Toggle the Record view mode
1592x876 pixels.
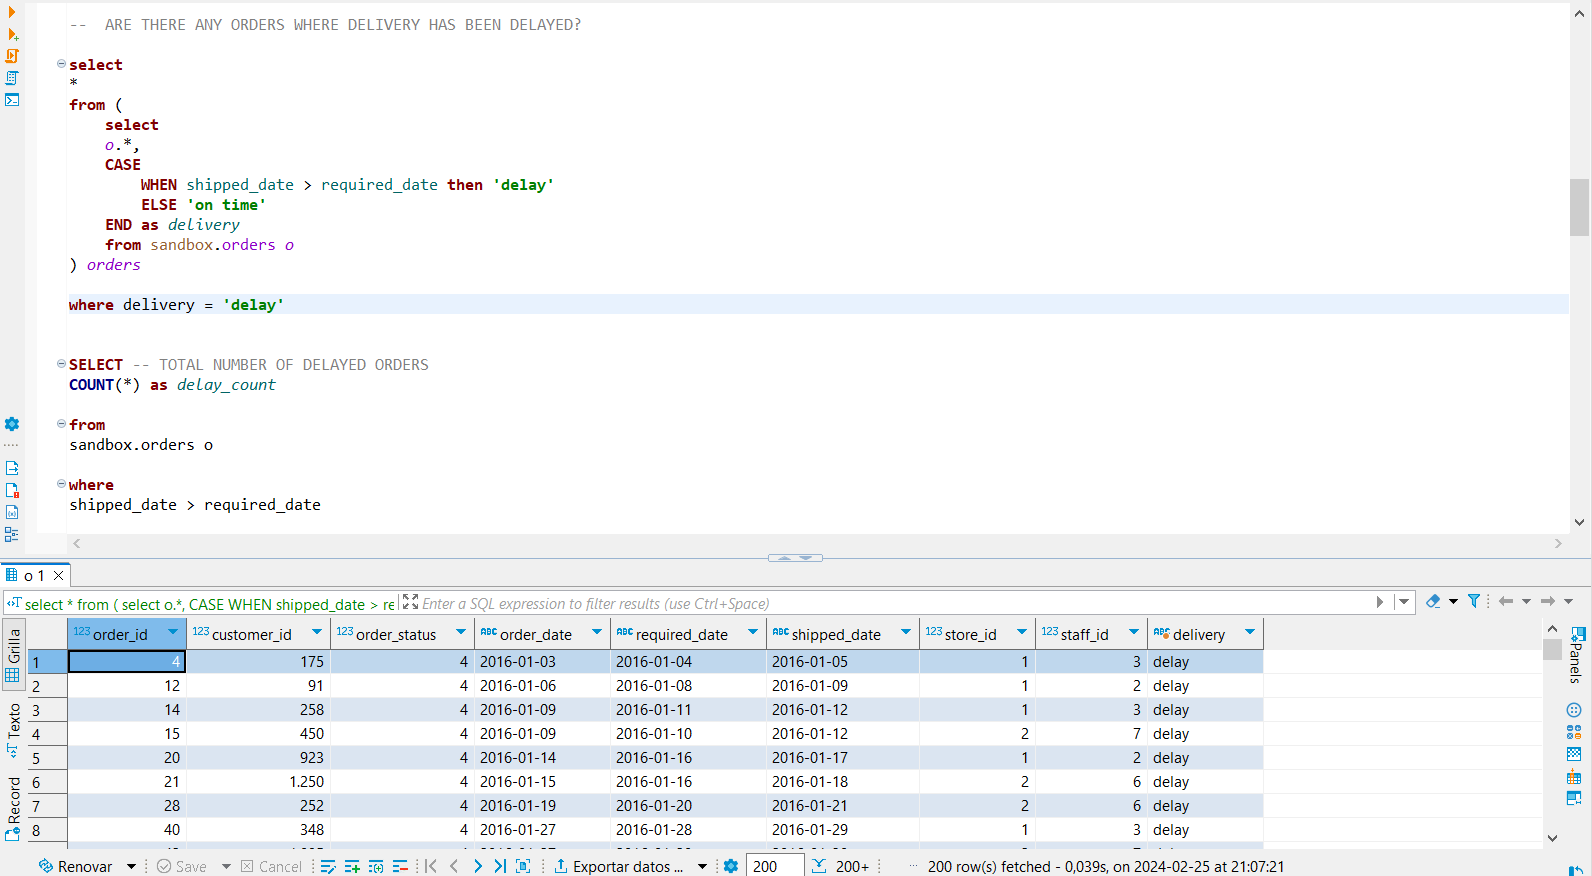click(13, 808)
